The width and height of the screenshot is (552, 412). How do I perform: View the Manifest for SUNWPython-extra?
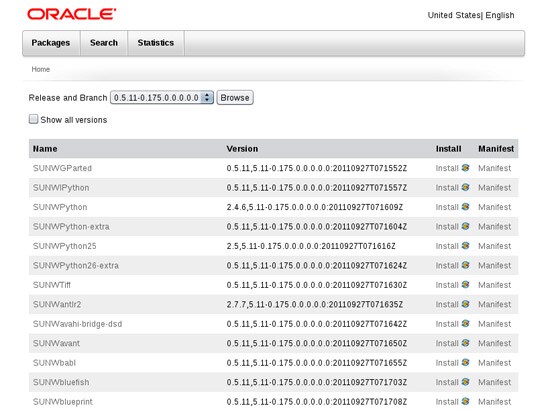(x=494, y=226)
